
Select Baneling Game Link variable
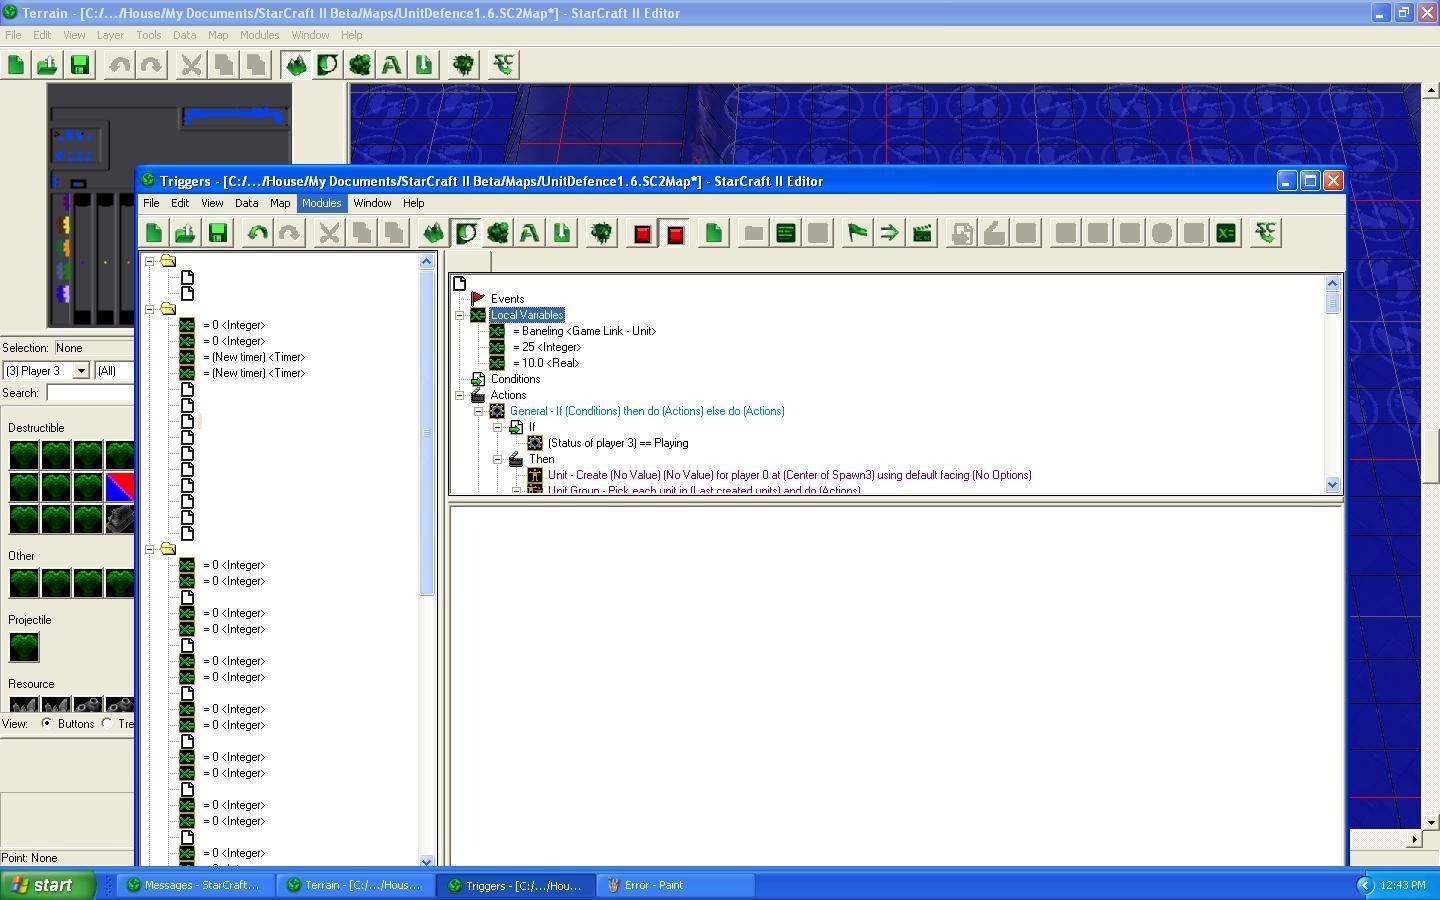[584, 331]
